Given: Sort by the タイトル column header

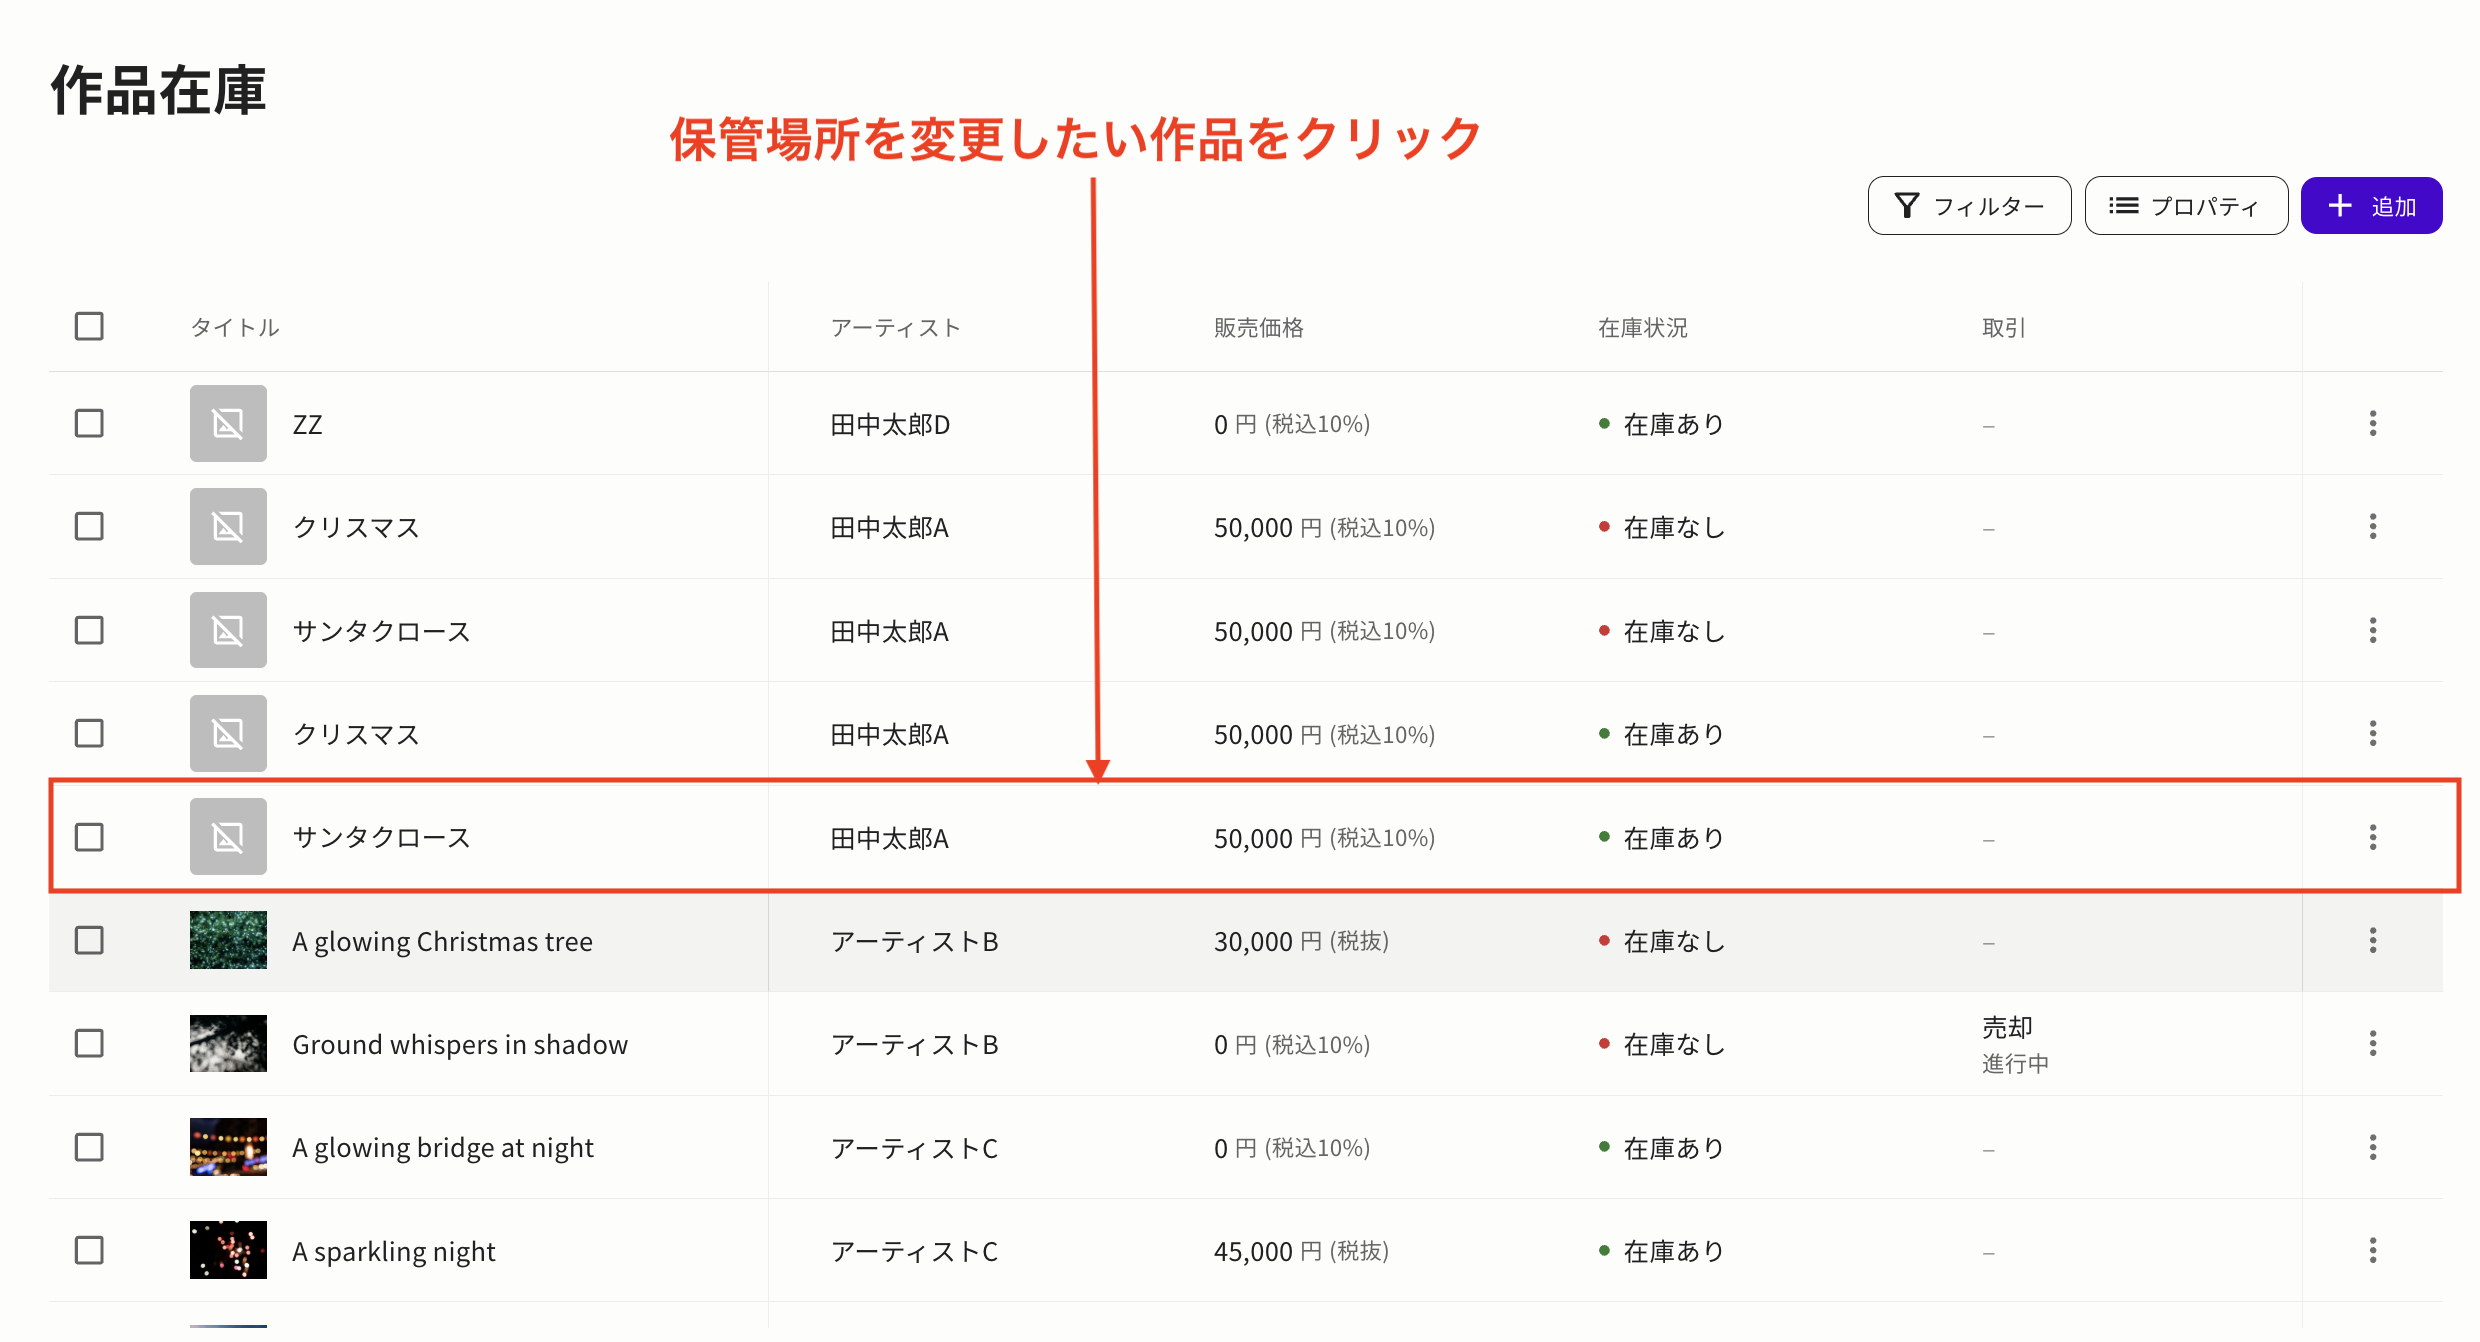Looking at the screenshot, I should click(x=234, y=326).
